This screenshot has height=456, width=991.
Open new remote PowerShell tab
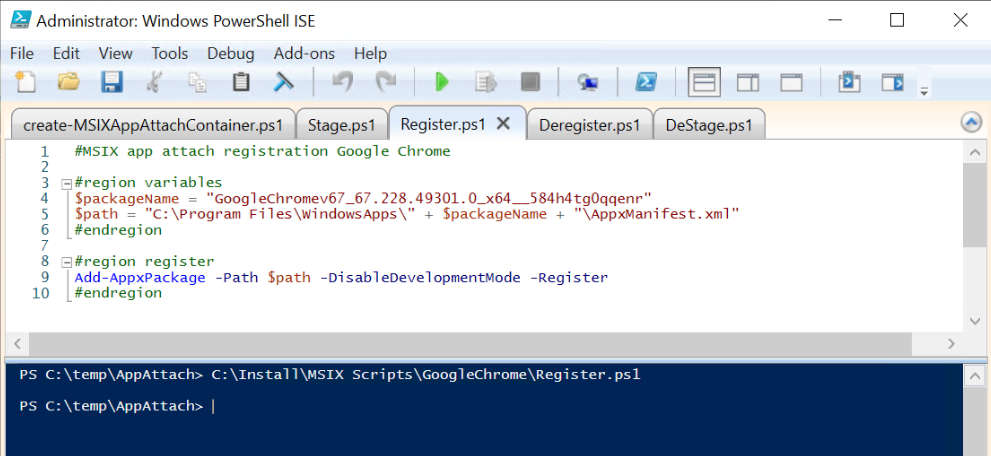[x=588, y=82]
